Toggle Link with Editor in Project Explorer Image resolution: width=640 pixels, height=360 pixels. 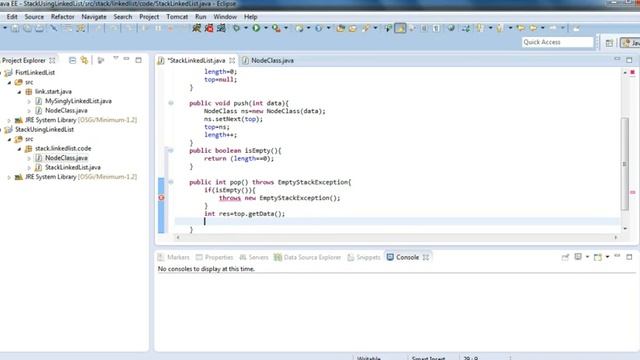84,60
